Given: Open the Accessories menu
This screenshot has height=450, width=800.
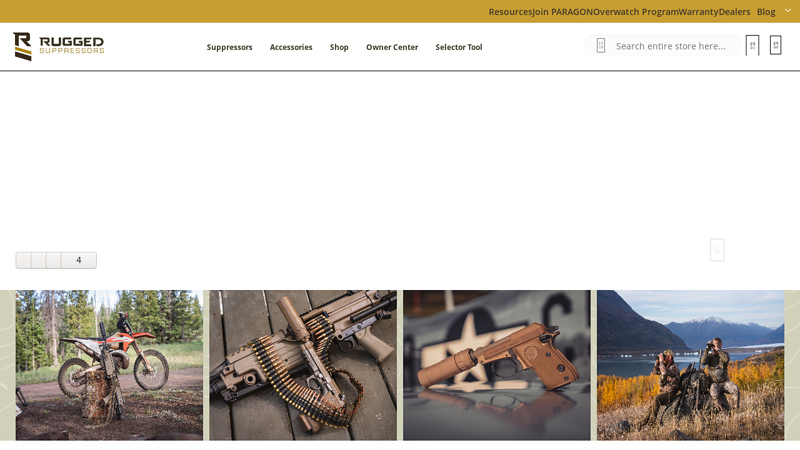Looking at the screenshot, I should 291,47.
